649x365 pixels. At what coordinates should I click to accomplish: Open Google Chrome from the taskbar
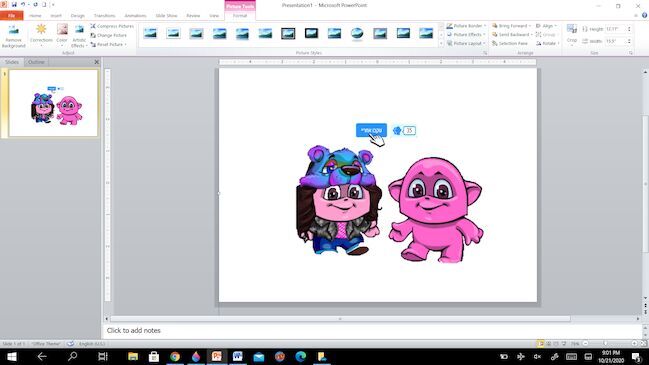point(175,356)
